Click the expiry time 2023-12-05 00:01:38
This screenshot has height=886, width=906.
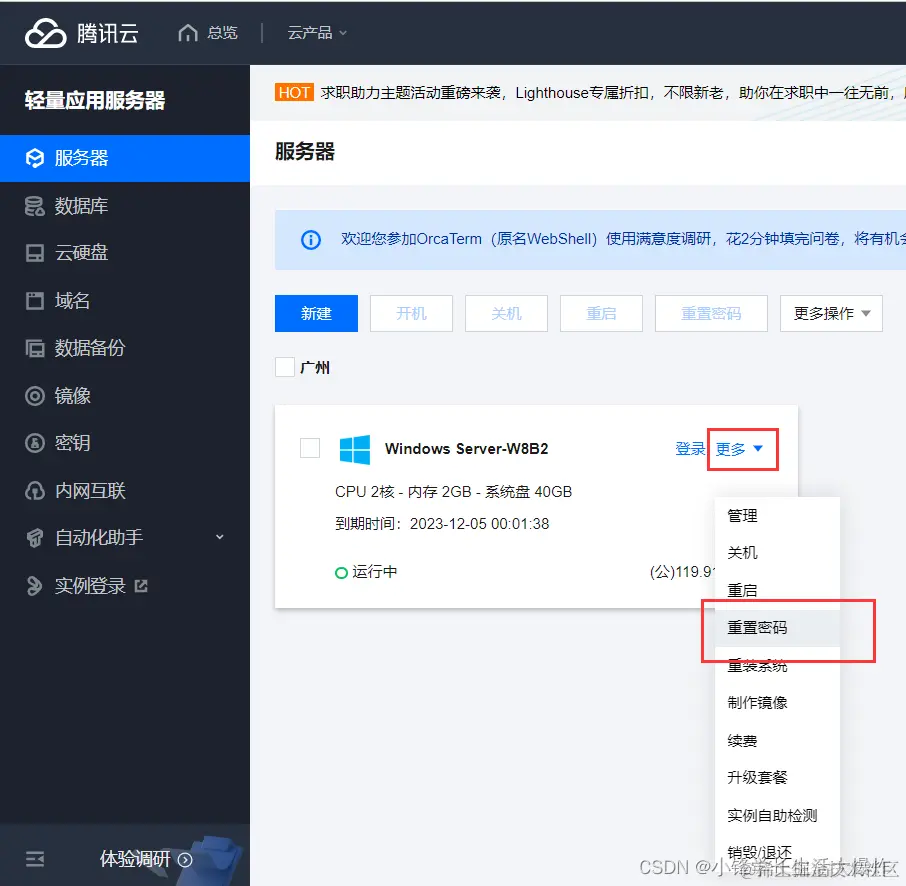pos(479,524)
